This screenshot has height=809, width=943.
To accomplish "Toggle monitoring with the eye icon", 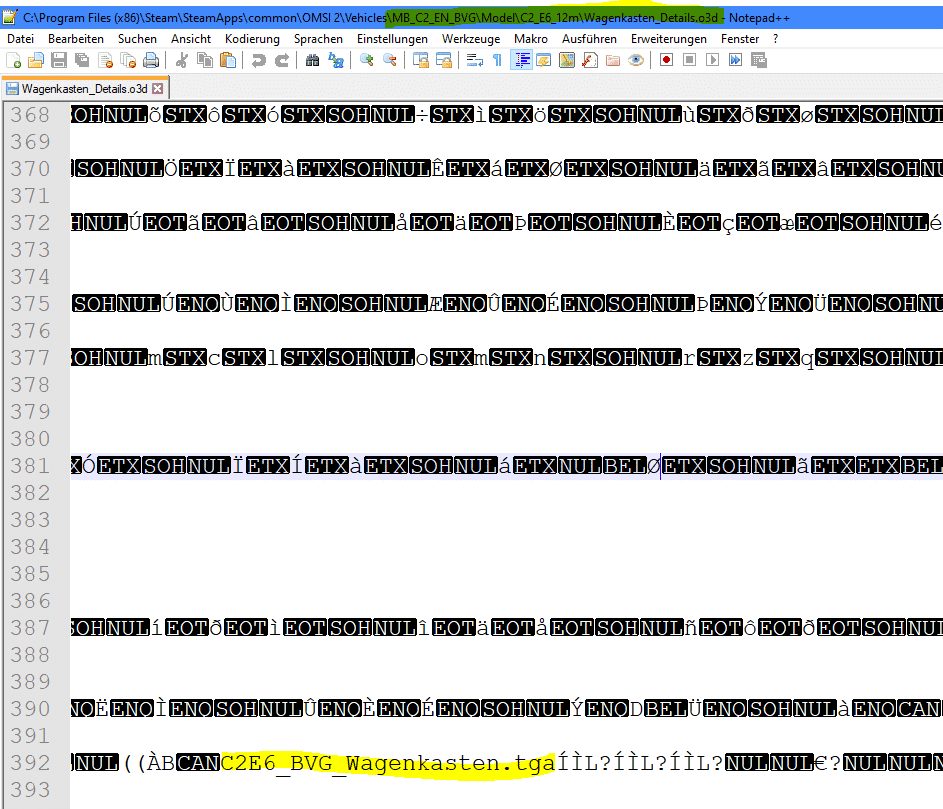I will (635, 60).
